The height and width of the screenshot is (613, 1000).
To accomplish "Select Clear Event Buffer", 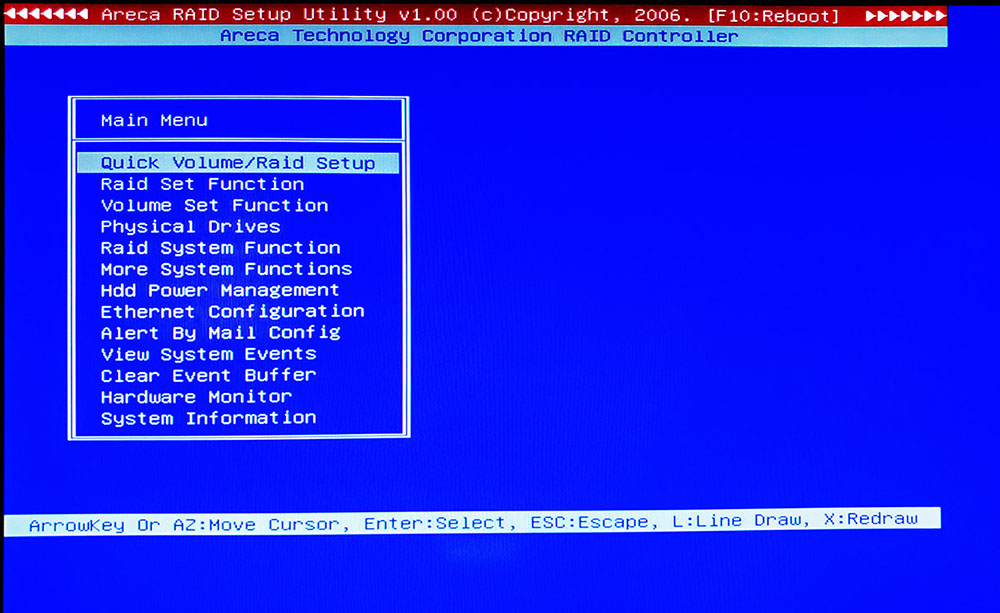I will 208,375.
